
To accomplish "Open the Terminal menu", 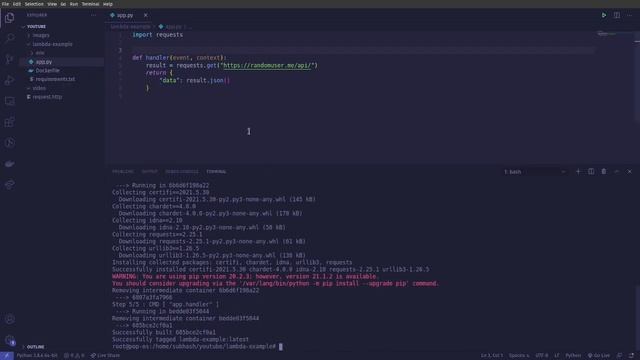I will pos(91,4).
